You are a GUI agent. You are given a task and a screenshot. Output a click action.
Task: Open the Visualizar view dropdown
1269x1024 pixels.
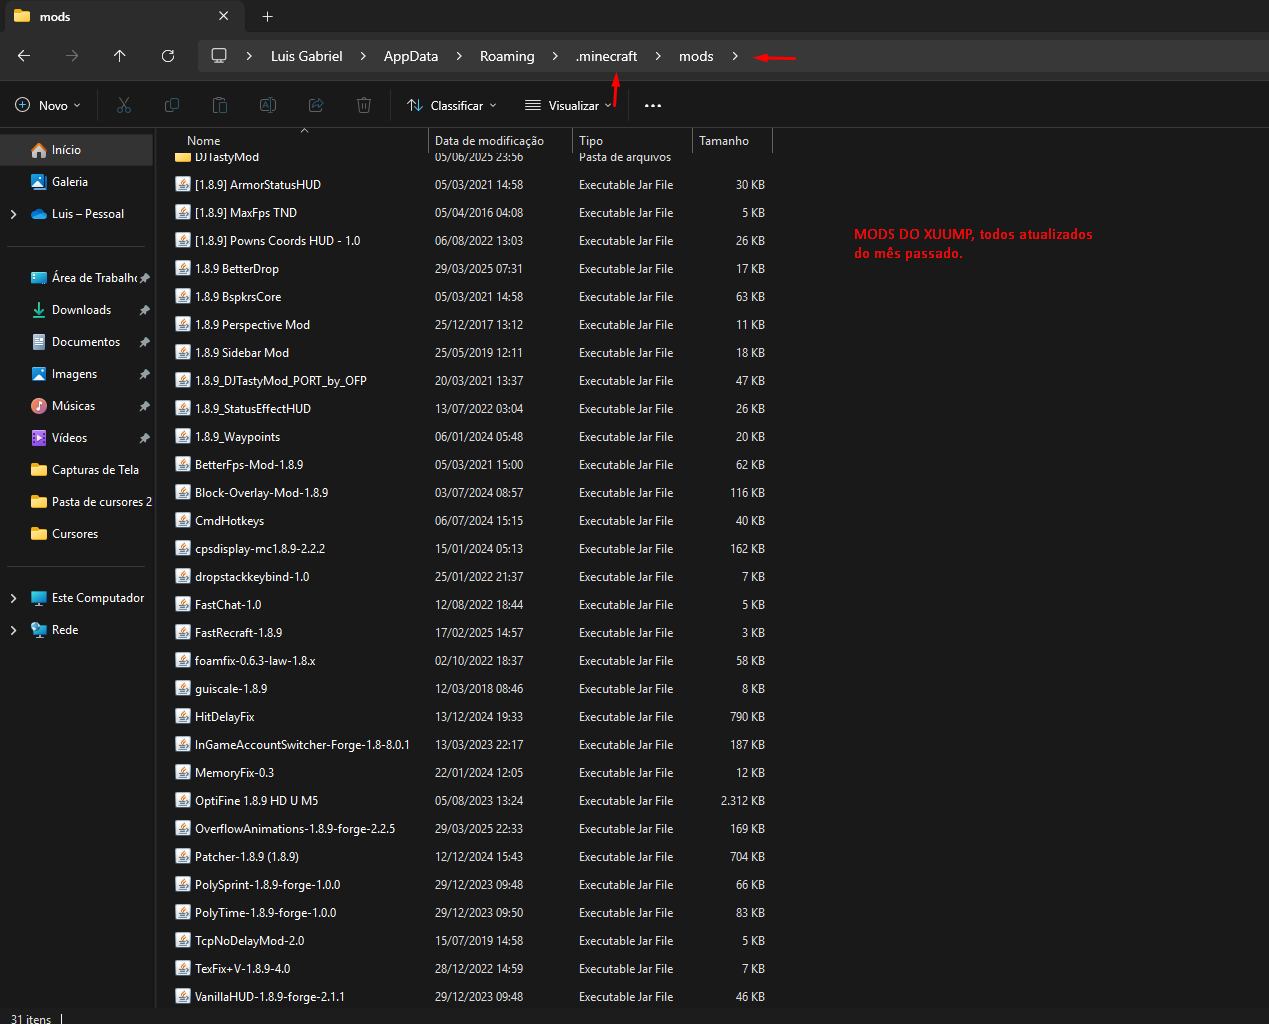click(567, 105)
